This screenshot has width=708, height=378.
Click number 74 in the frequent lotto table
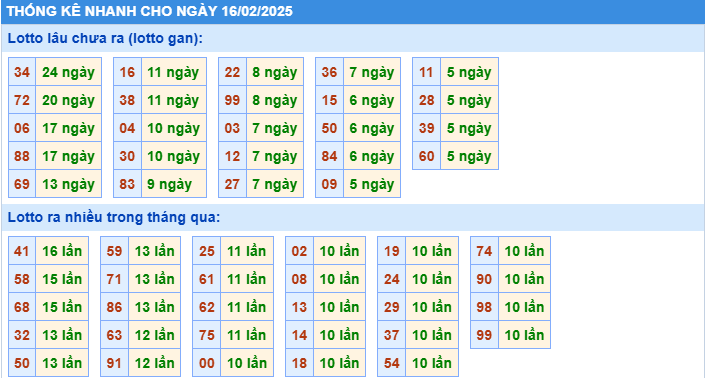pyautogui.click(x=484, y=251)
